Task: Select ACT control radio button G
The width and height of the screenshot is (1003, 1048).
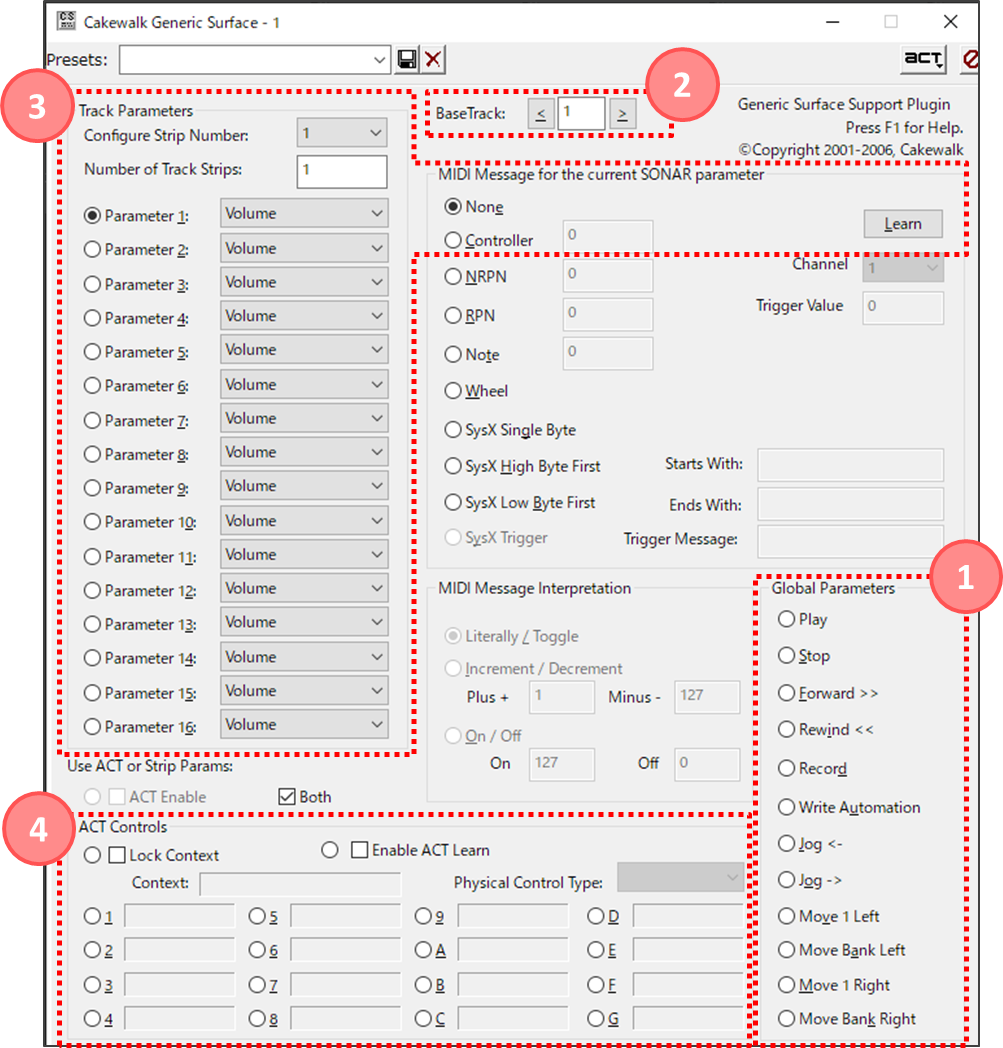Action: [595, 1019]
